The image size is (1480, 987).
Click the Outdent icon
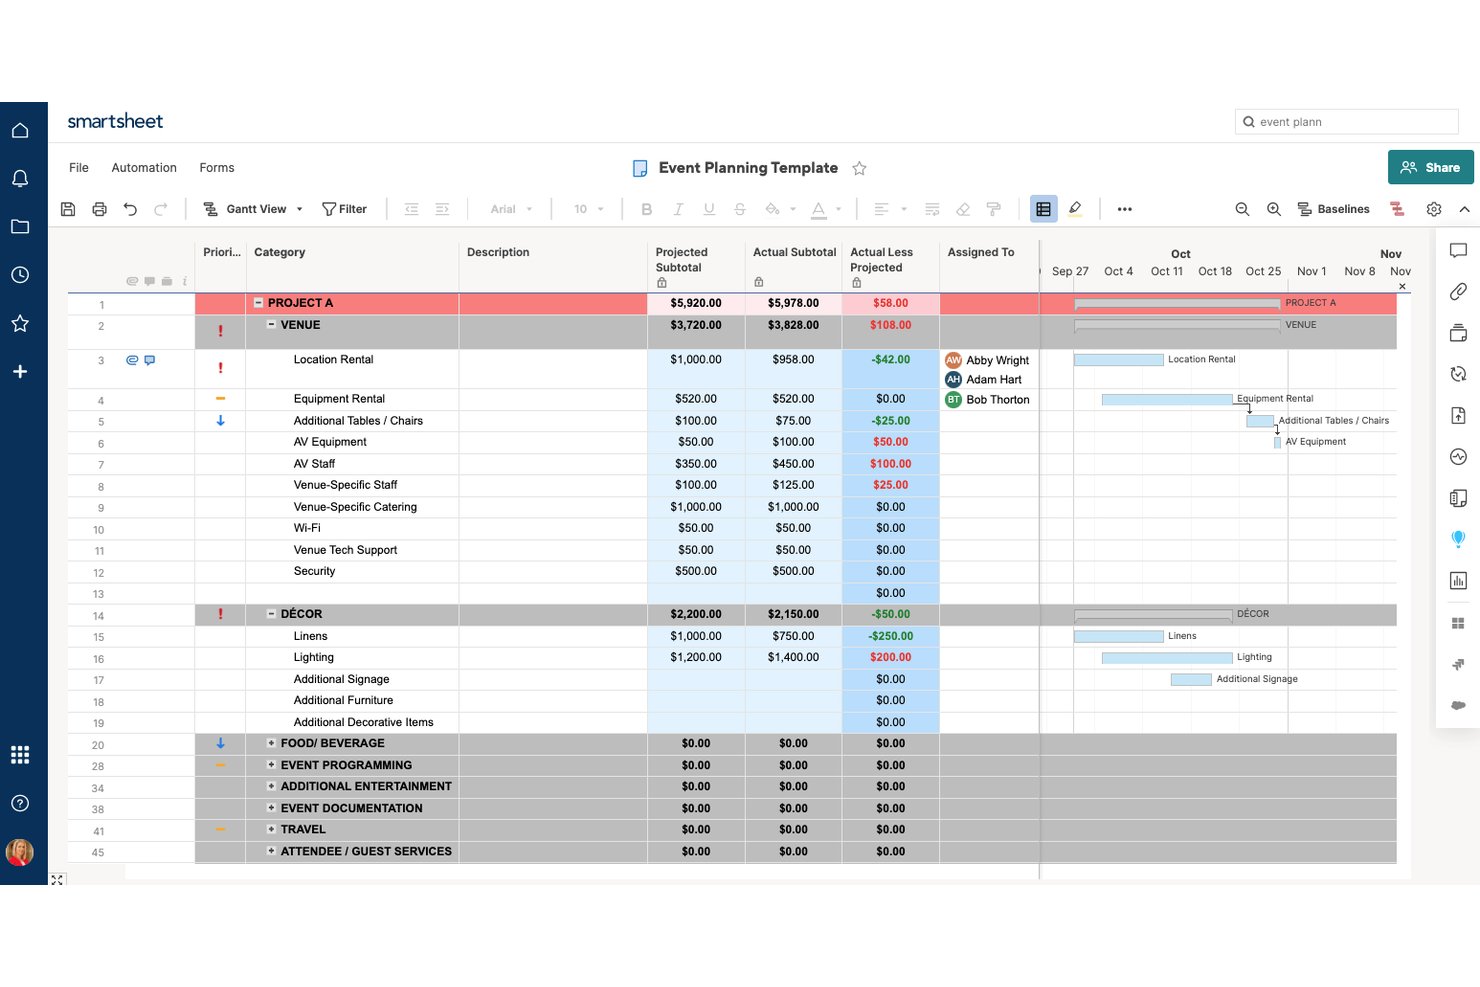tap(411, 209)
